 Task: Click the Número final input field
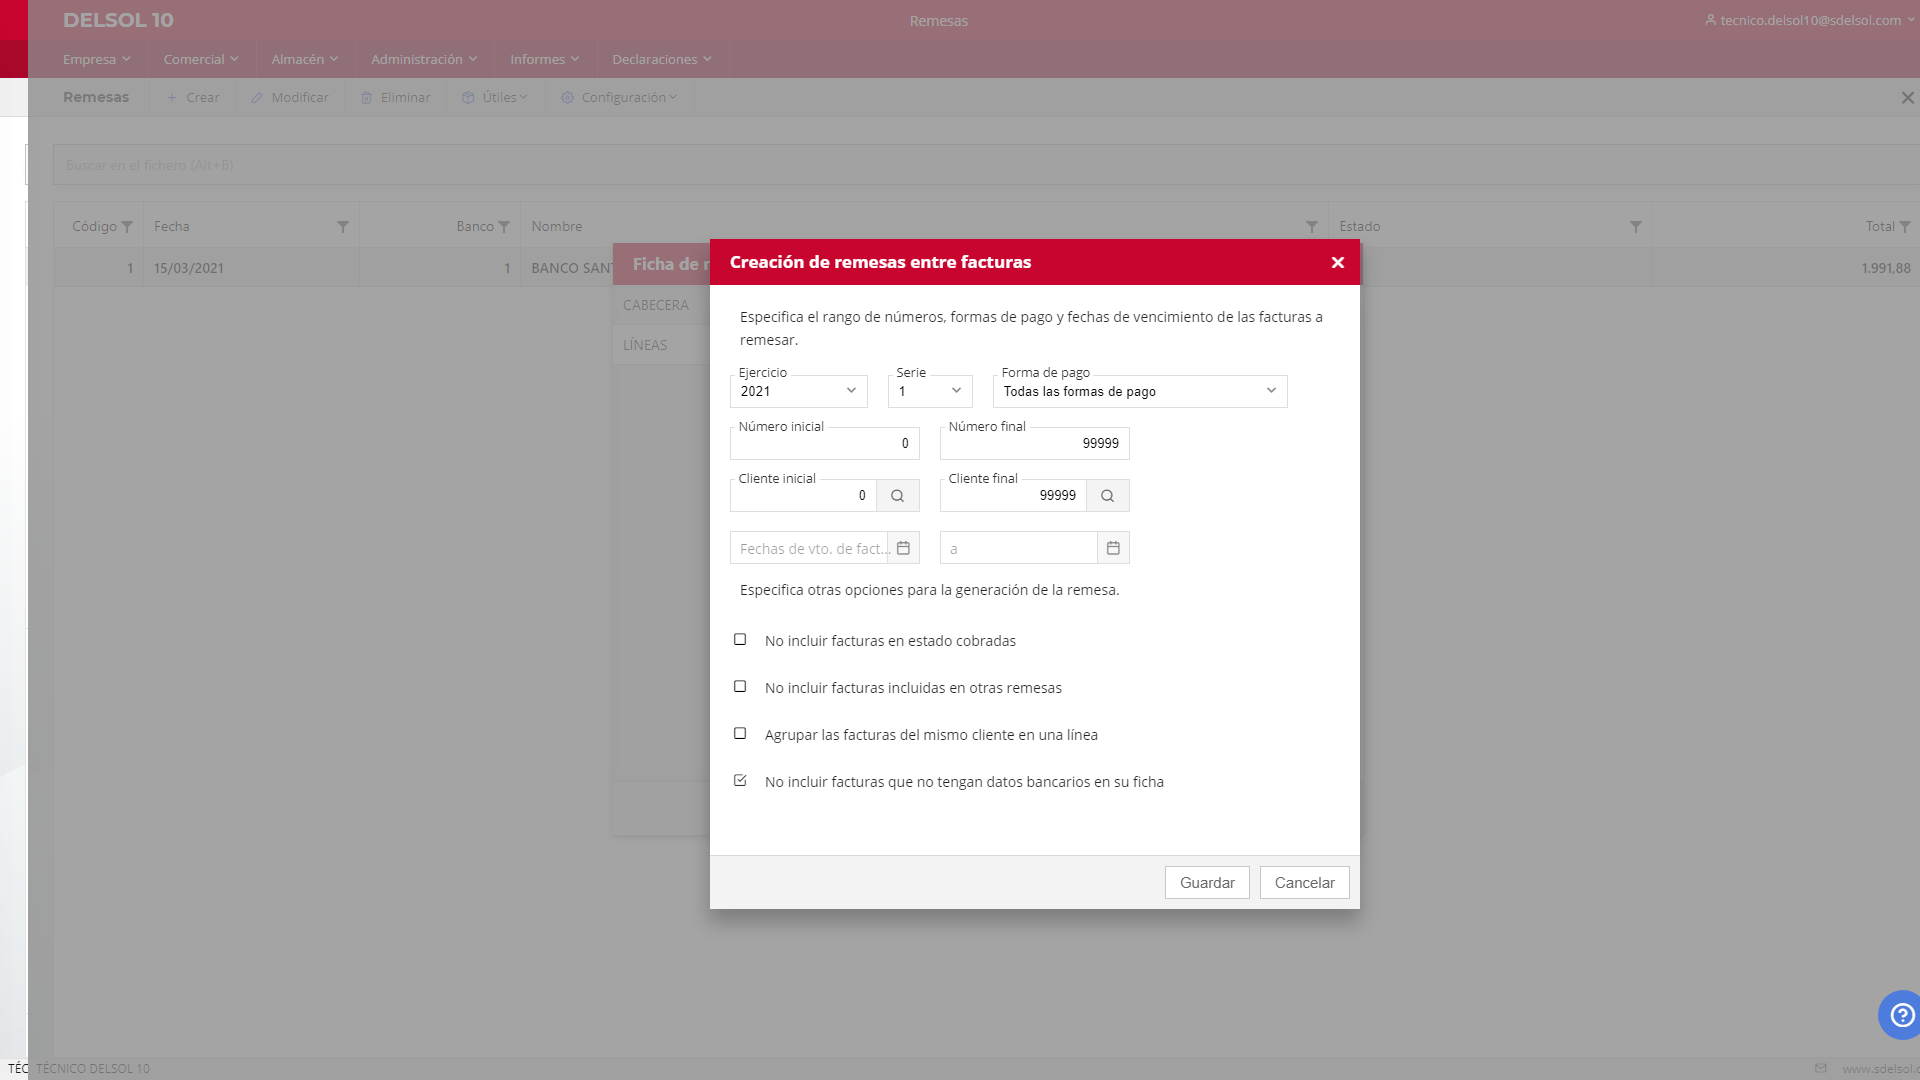point(1034,444)
